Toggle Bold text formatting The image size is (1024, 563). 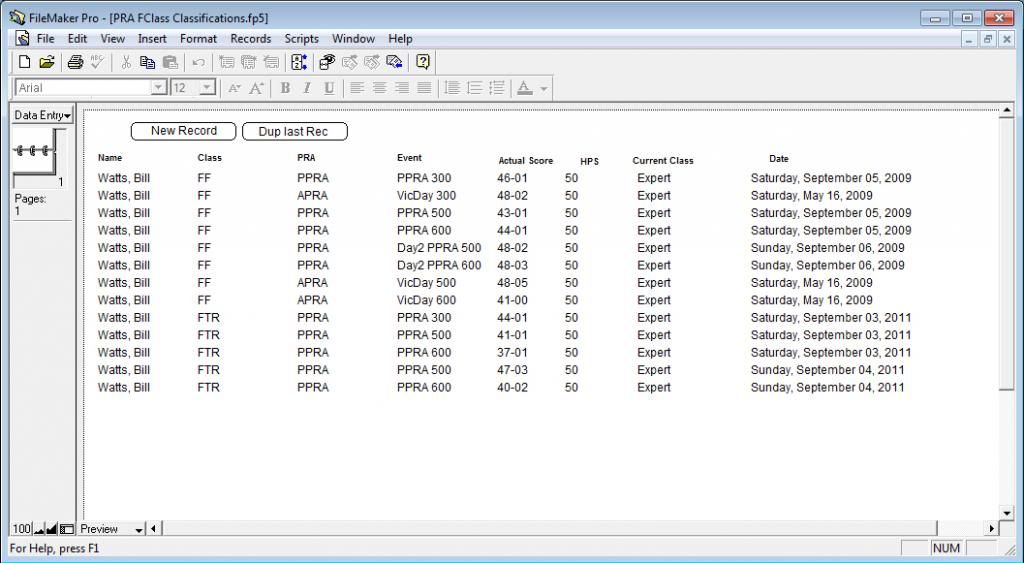(285, 88)
